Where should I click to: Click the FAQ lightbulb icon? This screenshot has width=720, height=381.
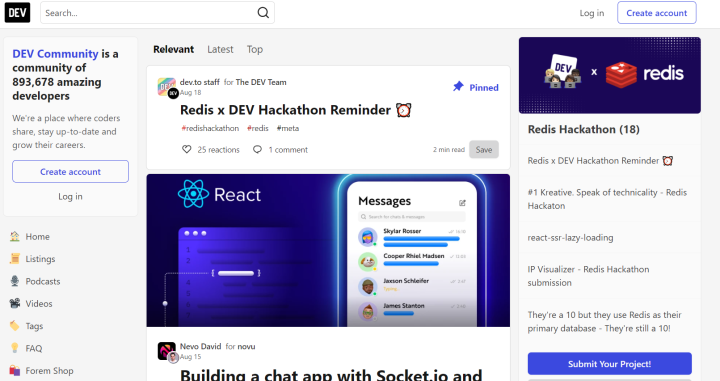coord(15,348)
